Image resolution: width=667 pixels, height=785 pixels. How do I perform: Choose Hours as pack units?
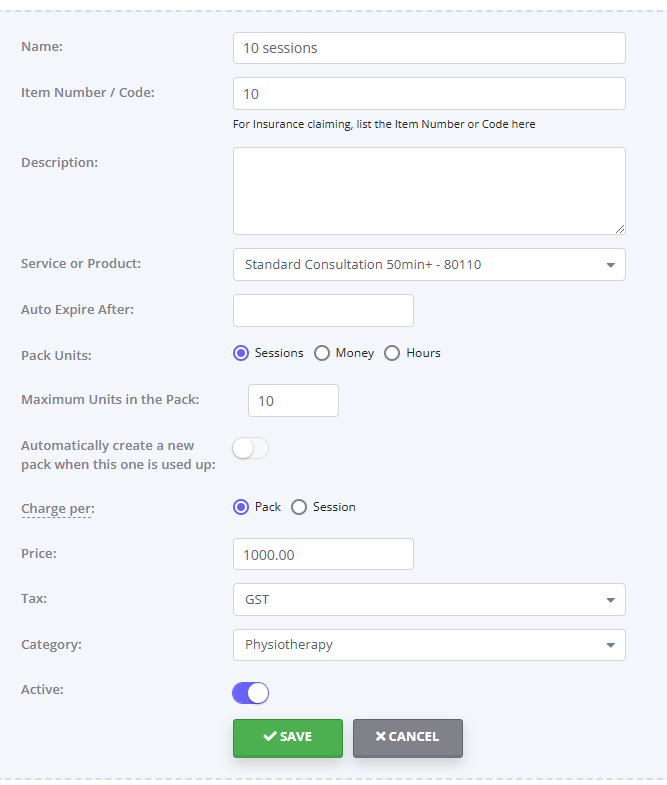pos(392,353)
